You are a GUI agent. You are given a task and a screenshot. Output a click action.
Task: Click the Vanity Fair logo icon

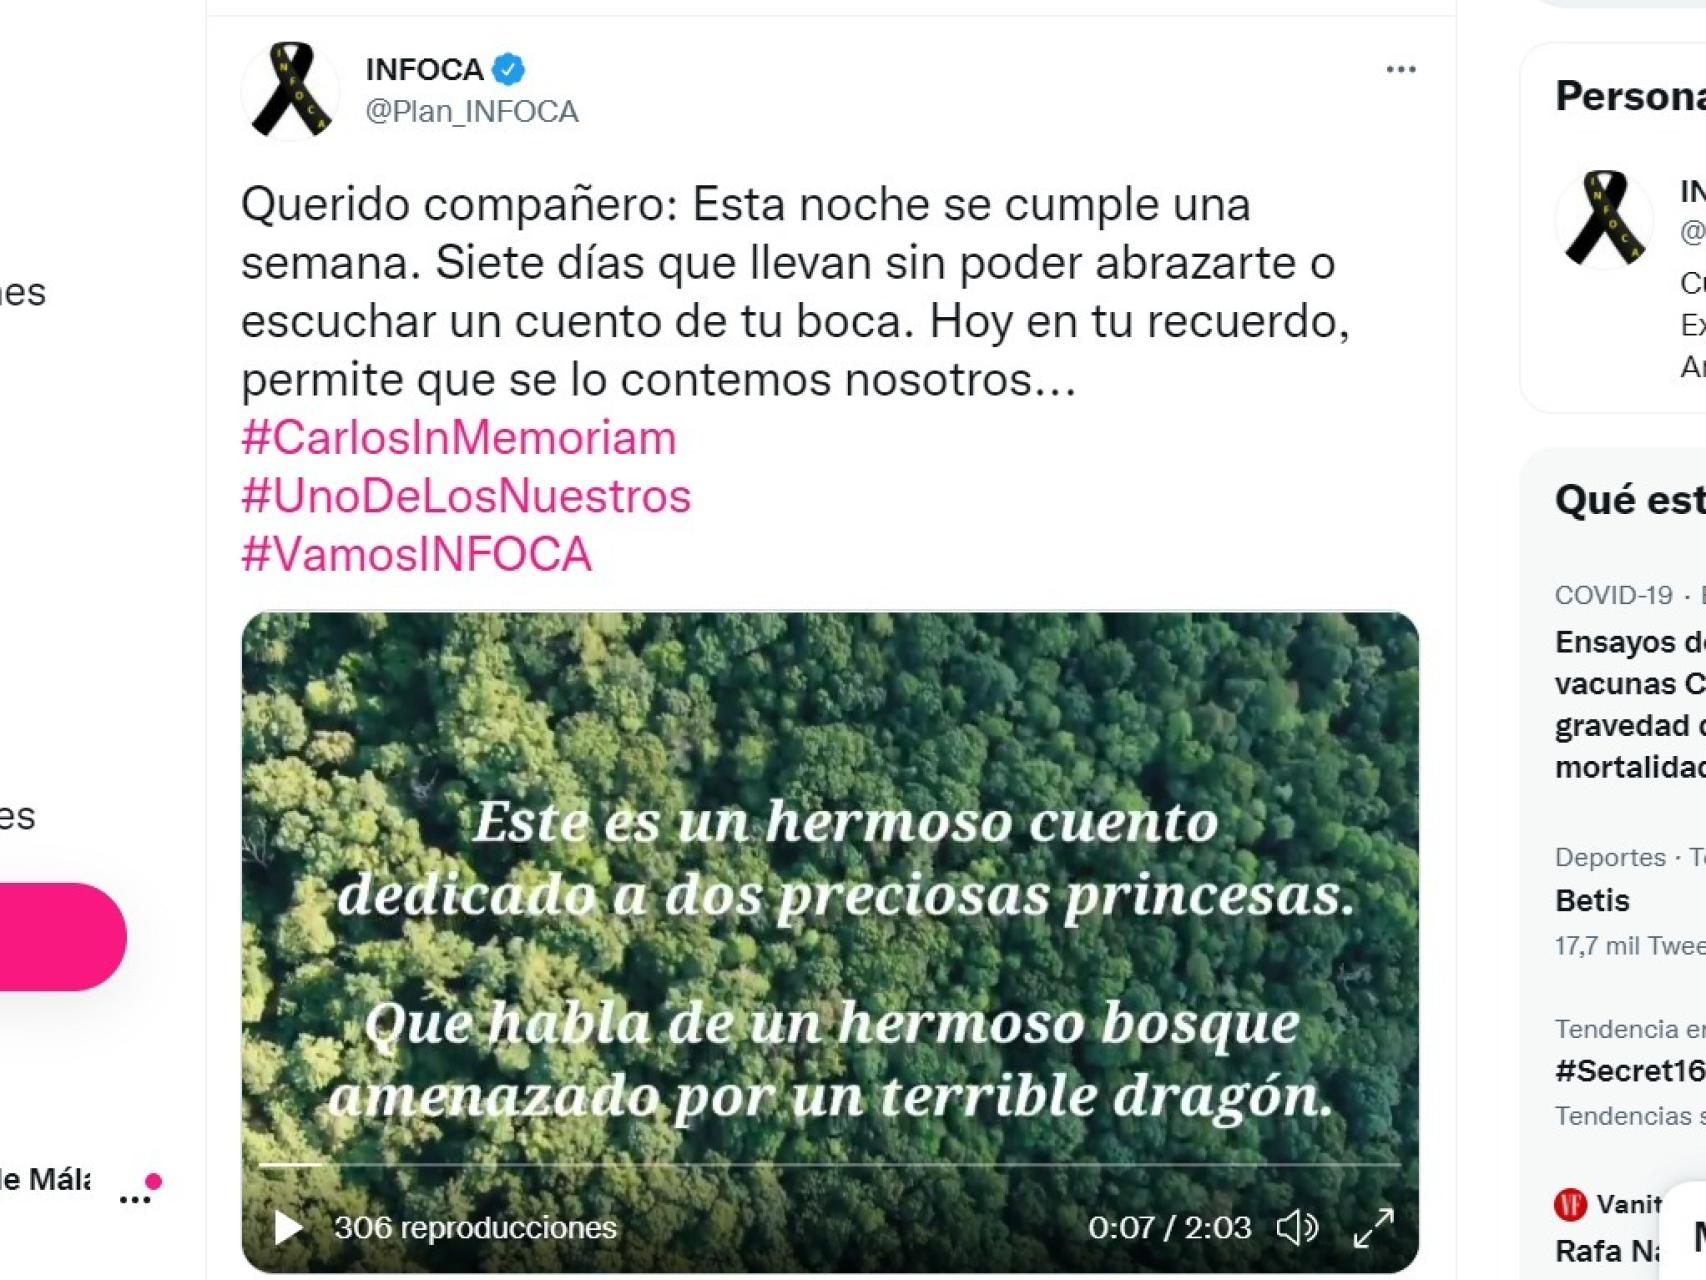pos(1570,1204)
